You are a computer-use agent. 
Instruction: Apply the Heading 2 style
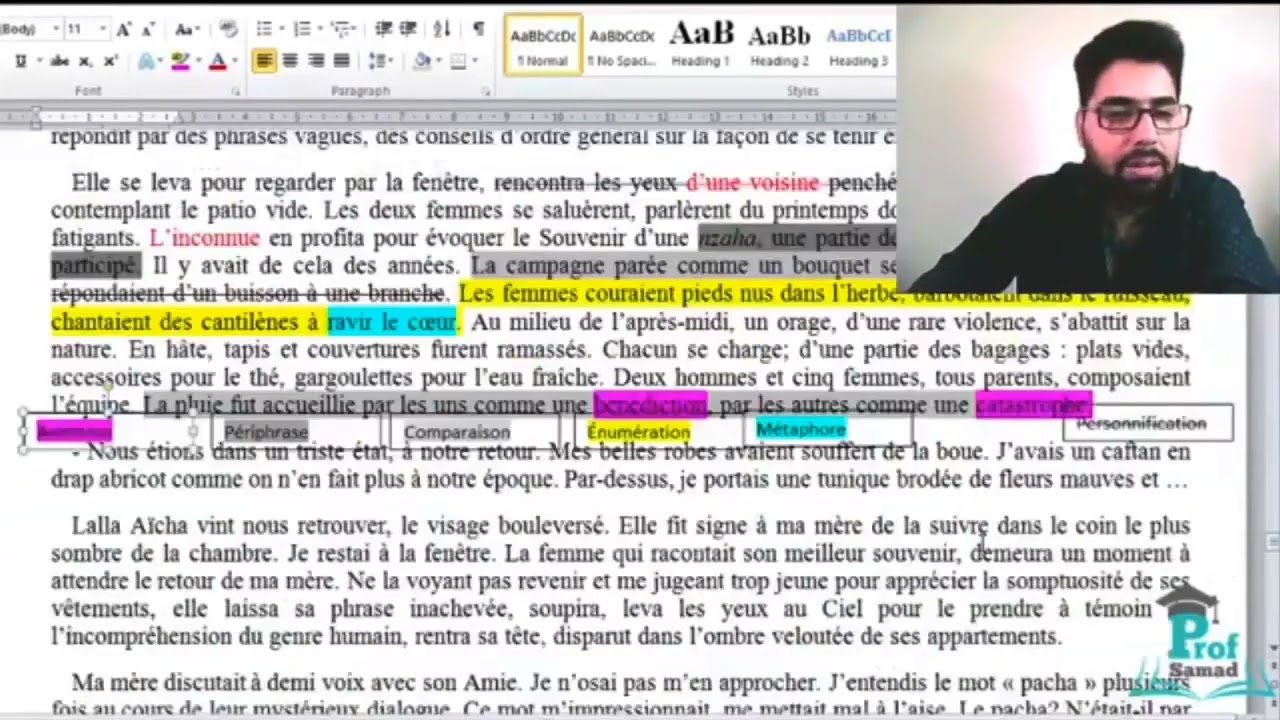point(778,44)
